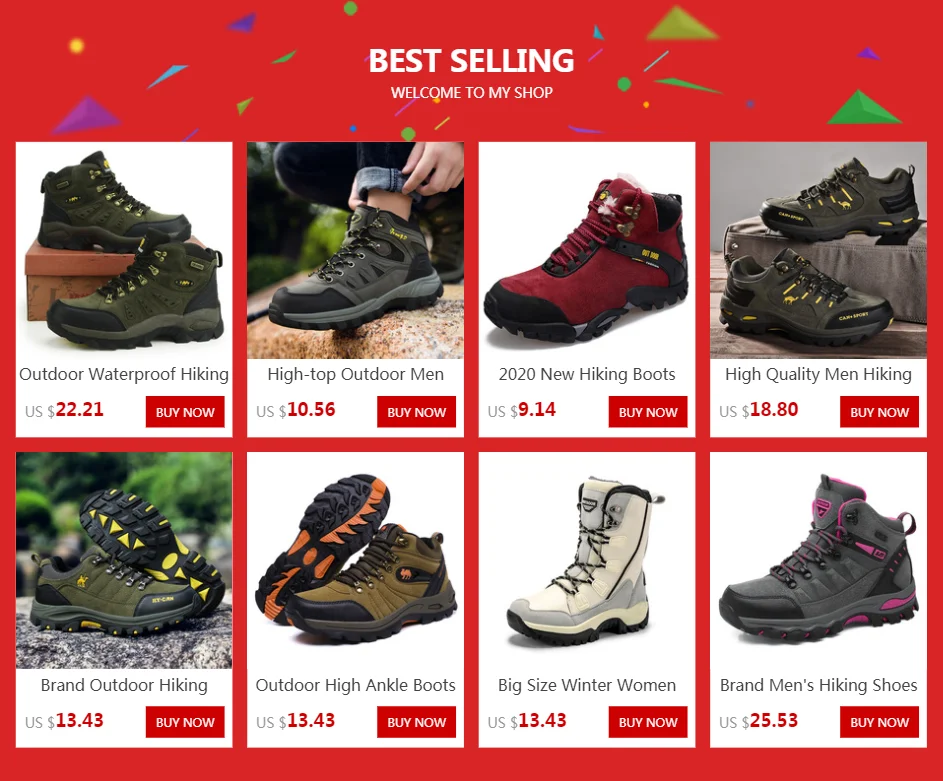The image size is (943, 781).
Task: Click Buy Now for Big Size Winter Women boots
Action: (x=648, y=722)
